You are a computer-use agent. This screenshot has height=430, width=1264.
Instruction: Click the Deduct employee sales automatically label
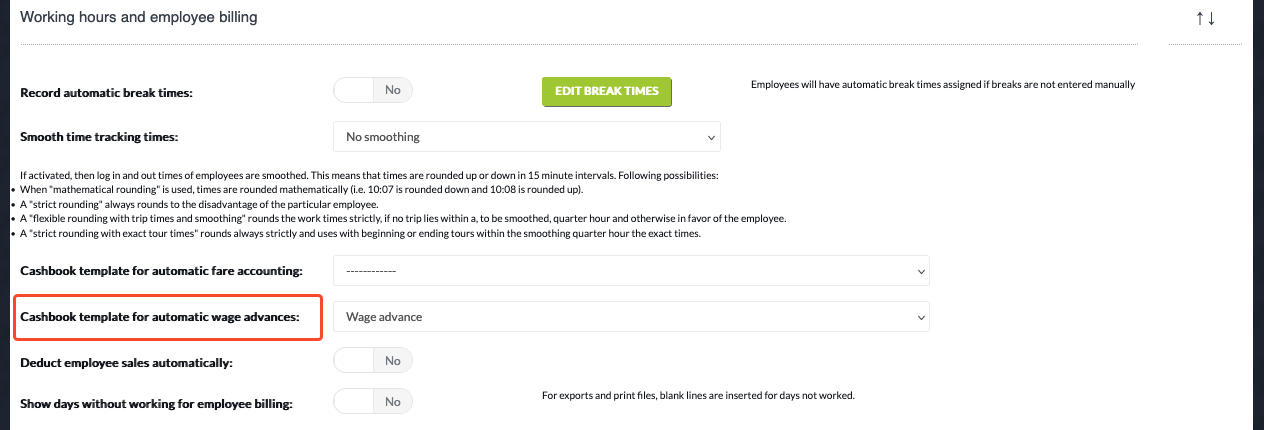tap(126, 363)
